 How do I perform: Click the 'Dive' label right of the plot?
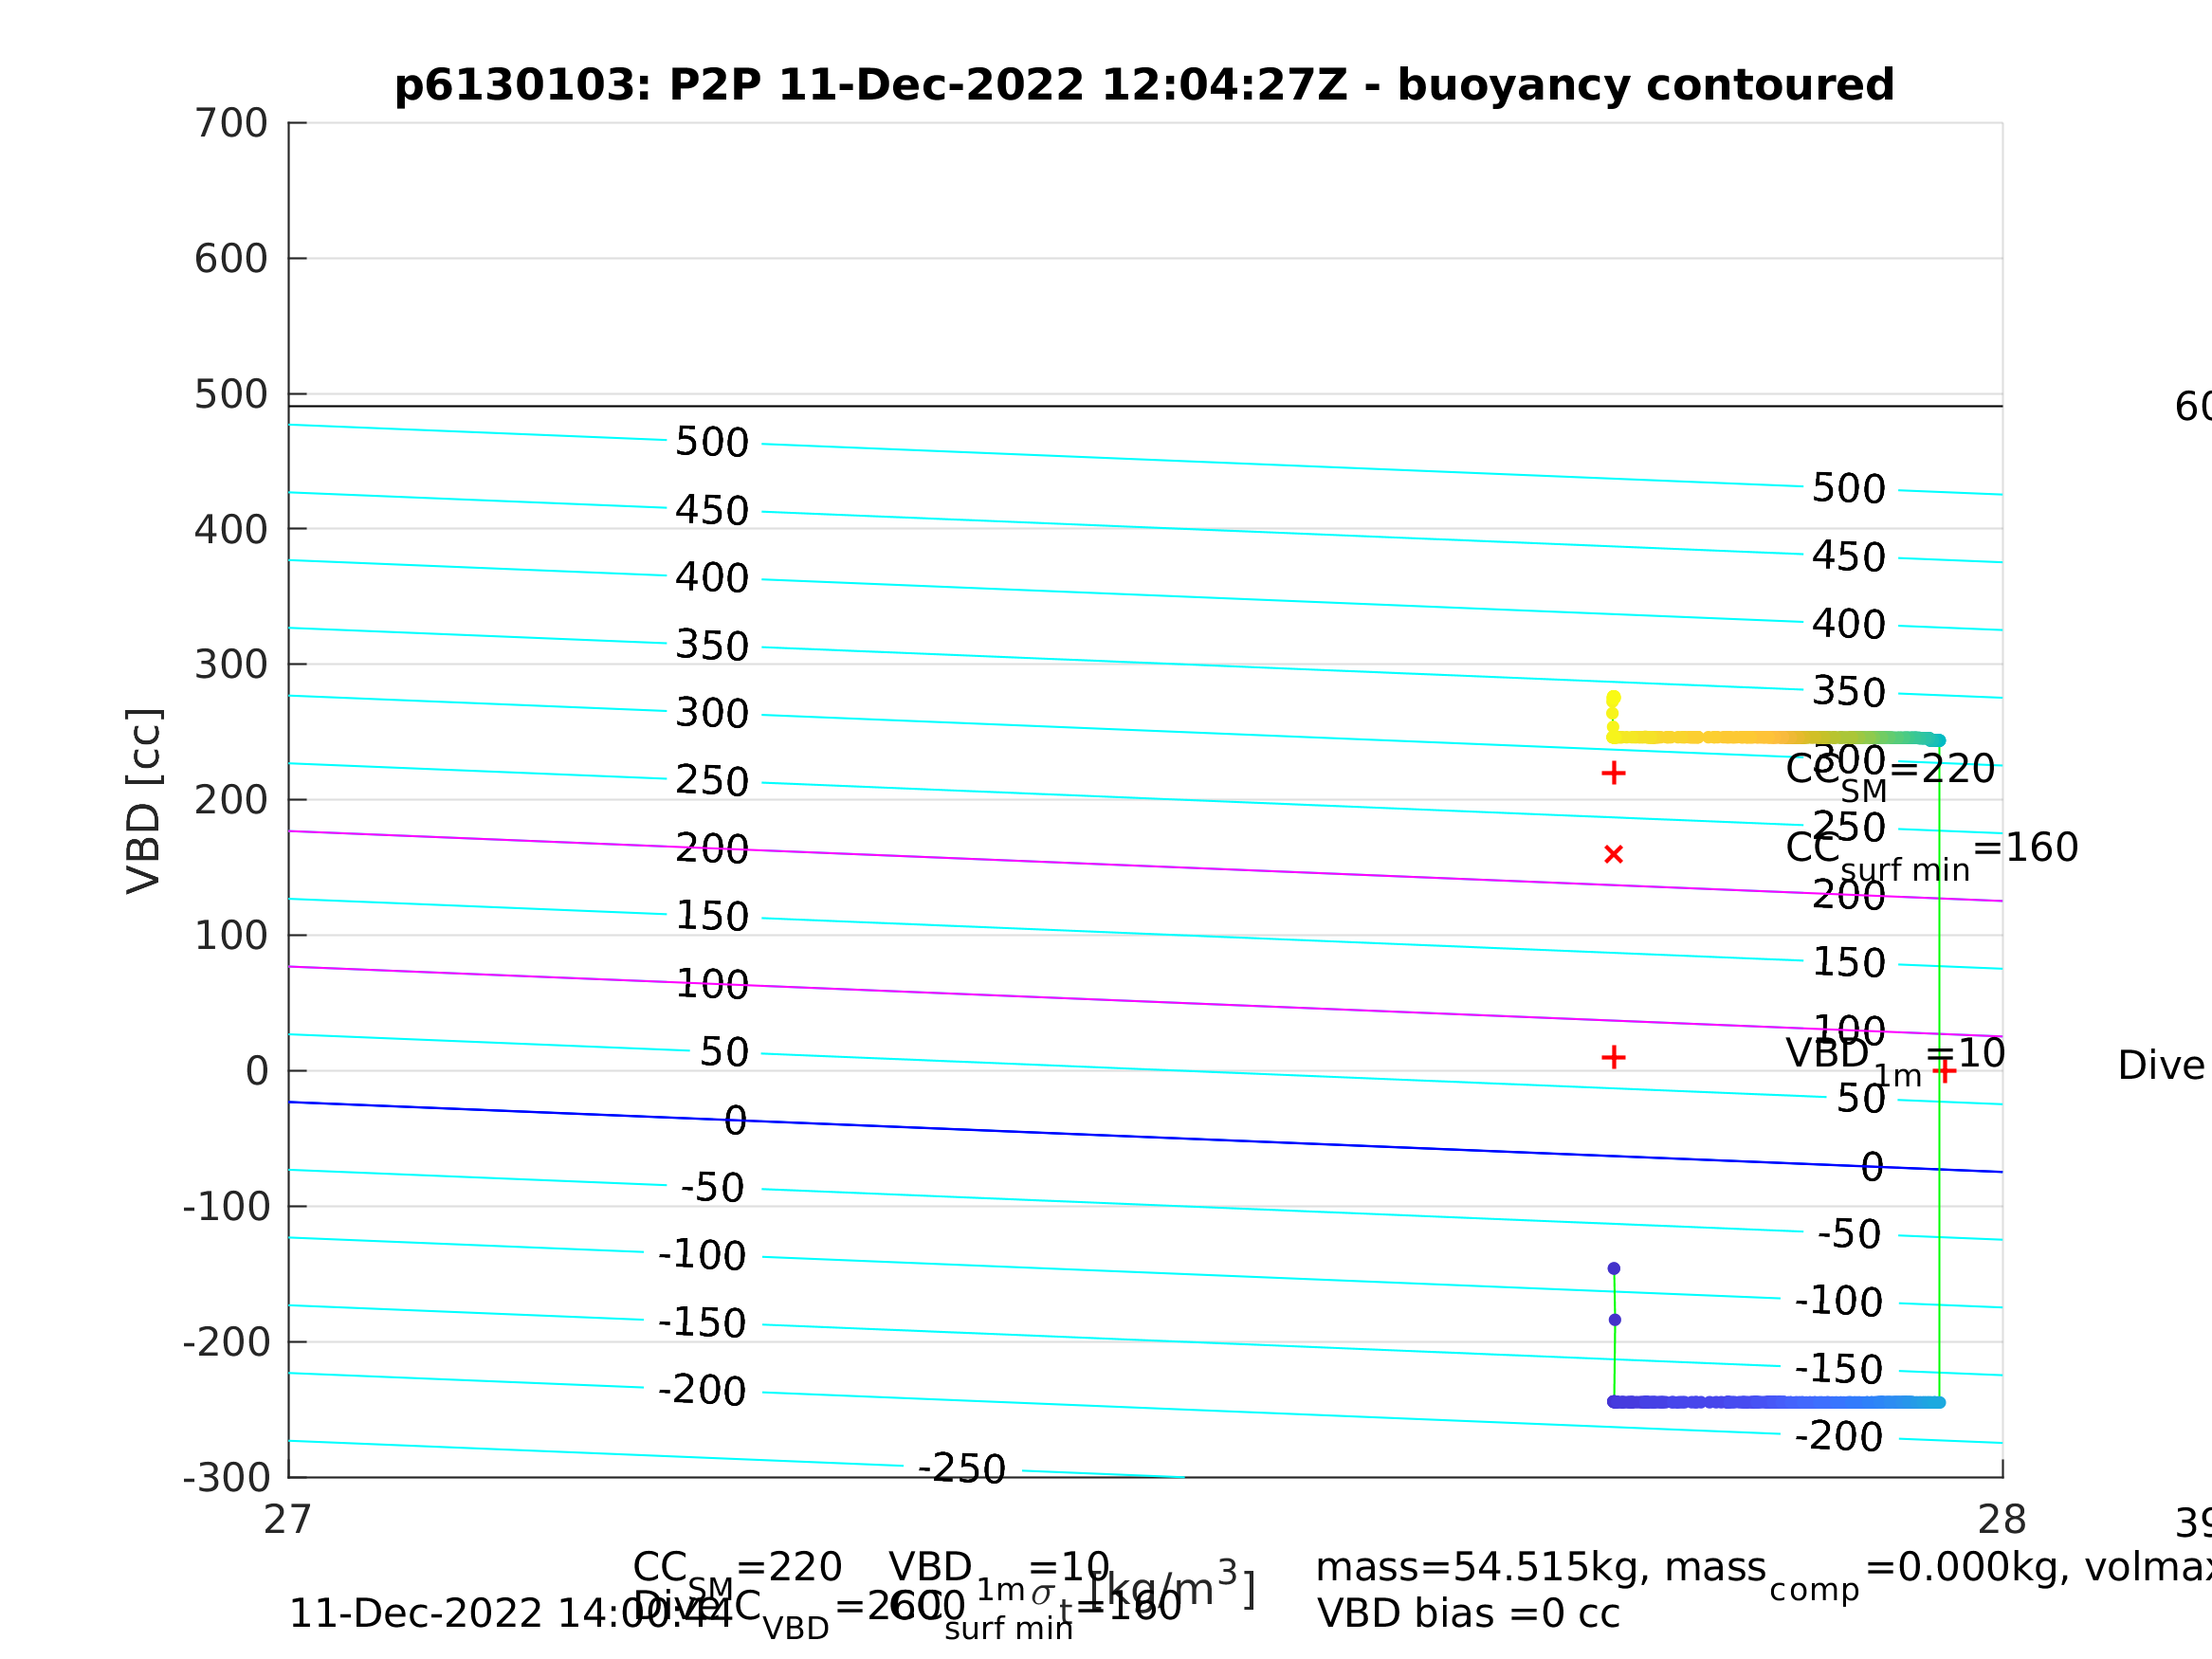[2162, 1066]
